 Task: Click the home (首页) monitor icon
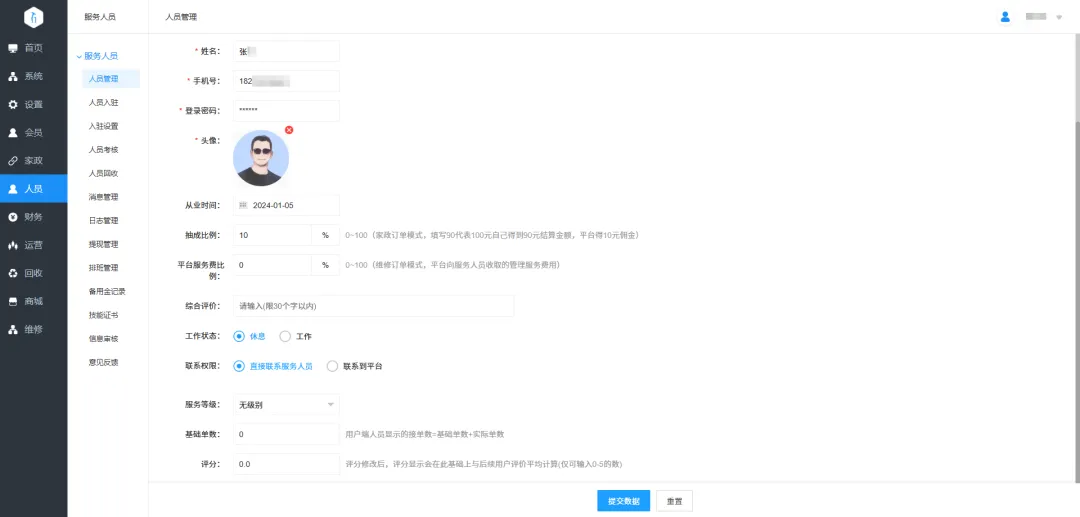[x=13, y=48]
